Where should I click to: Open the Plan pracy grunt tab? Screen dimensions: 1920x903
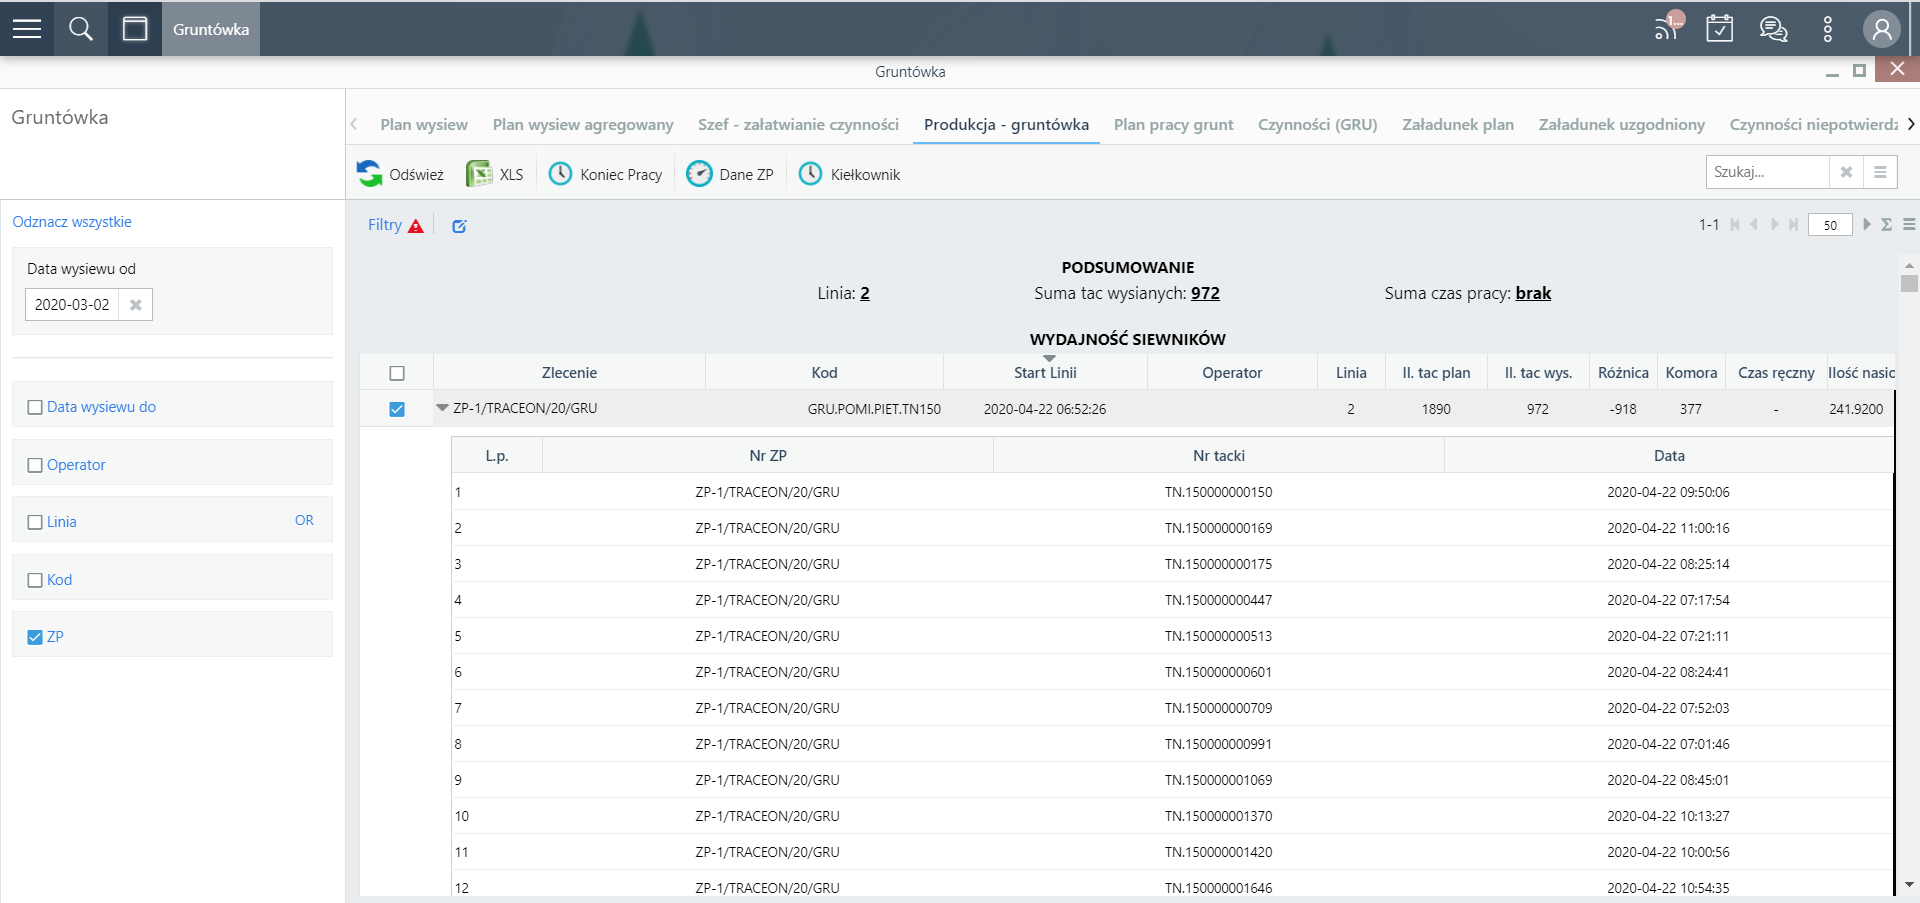[1173, 125]
